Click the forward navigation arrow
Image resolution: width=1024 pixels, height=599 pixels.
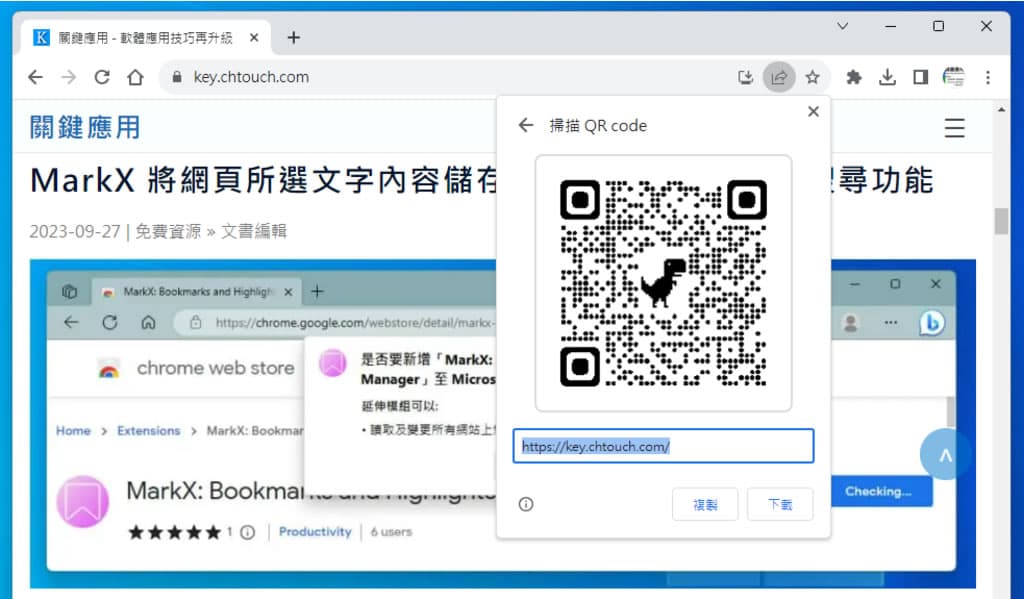(x=69, y=77)
